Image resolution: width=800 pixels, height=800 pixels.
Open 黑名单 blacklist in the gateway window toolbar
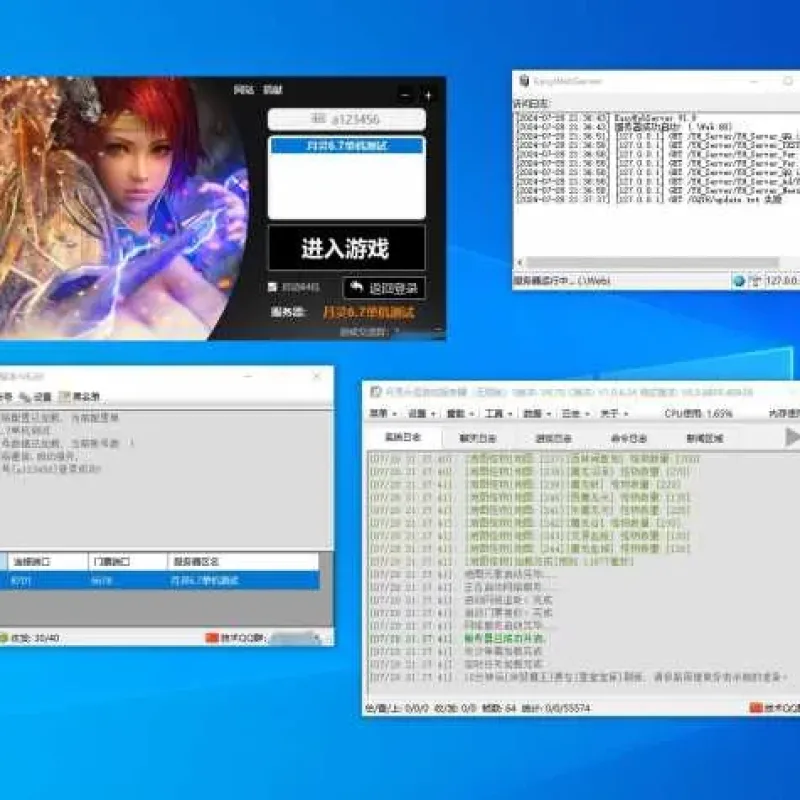click(86, 396)
